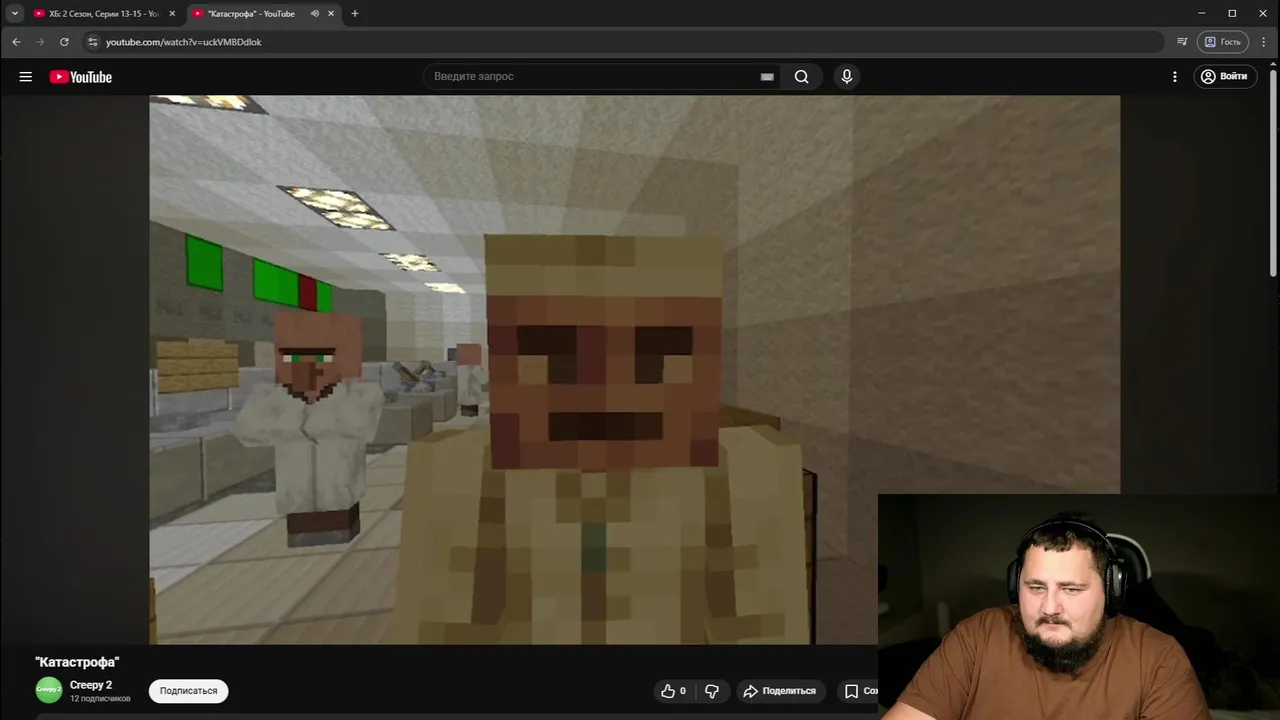Click the browser forward arrow
The width and height of the screenshot is (1280, 720).
coord(40,42)
